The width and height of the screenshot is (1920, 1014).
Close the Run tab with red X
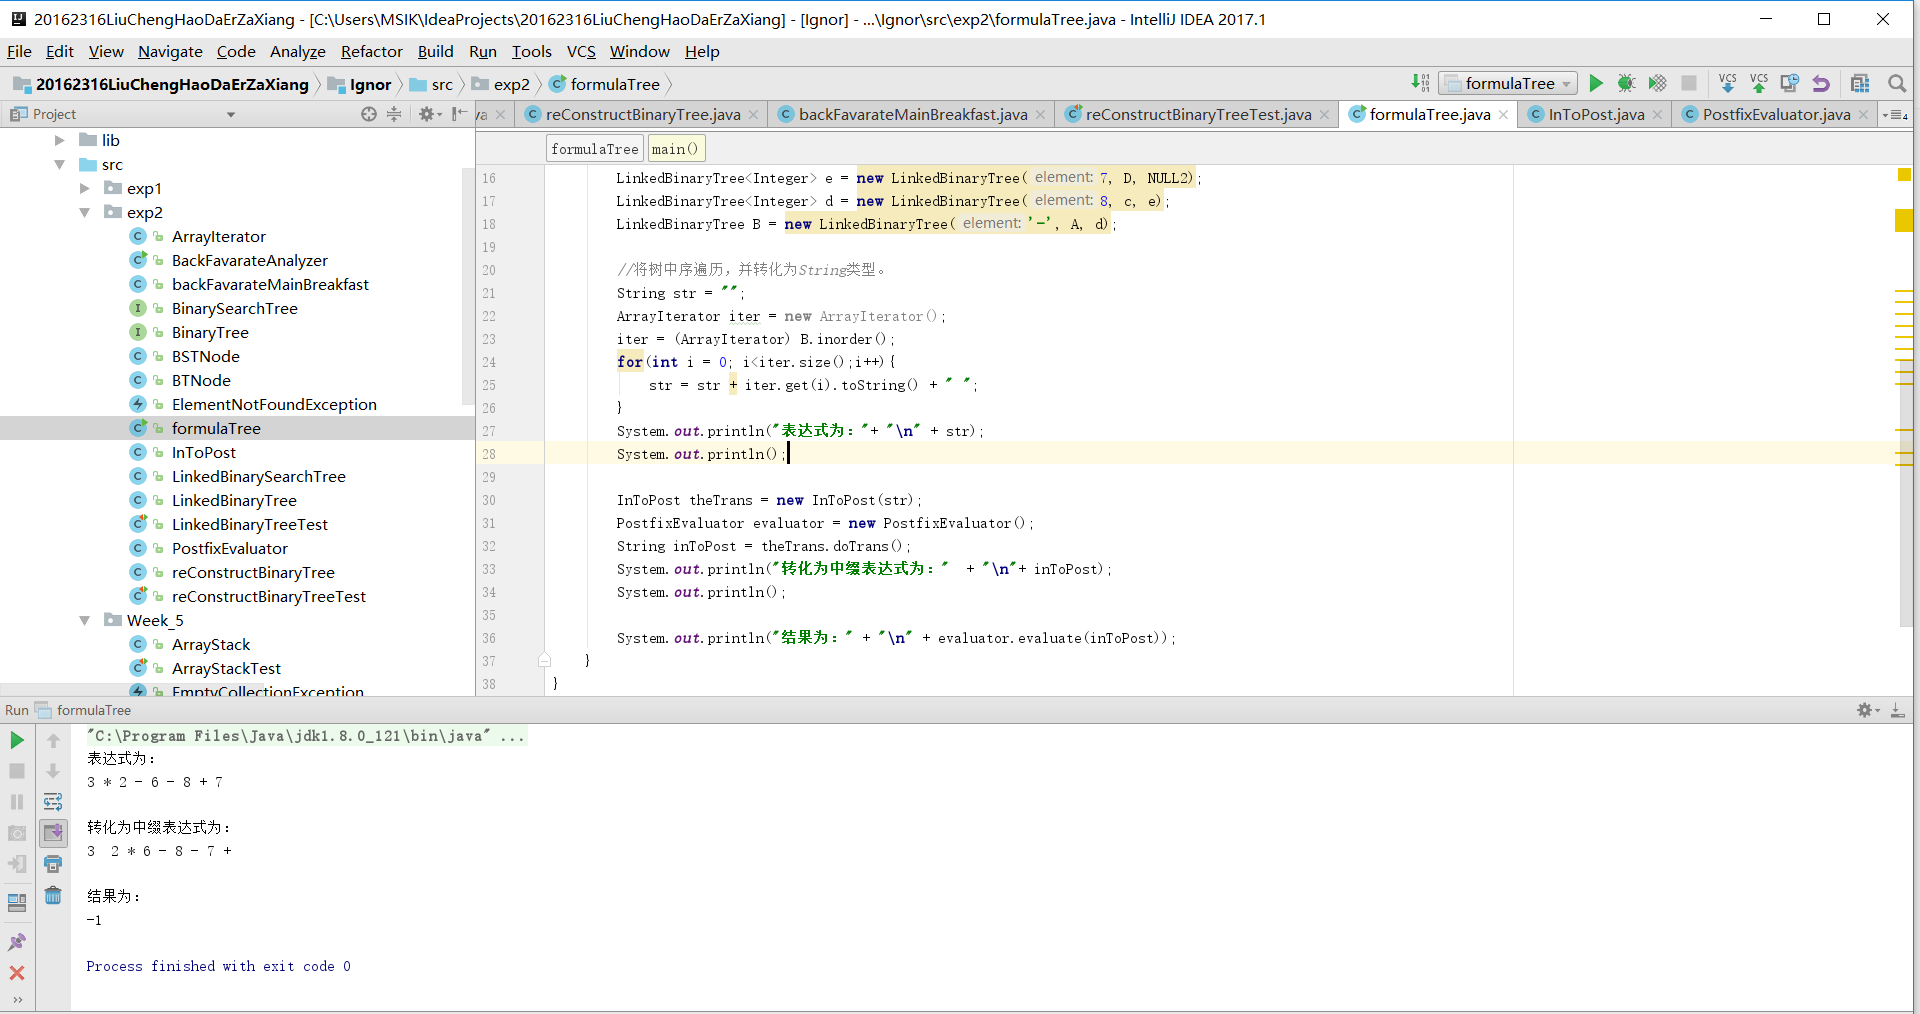pyautogui.click(x=17, y=972)
